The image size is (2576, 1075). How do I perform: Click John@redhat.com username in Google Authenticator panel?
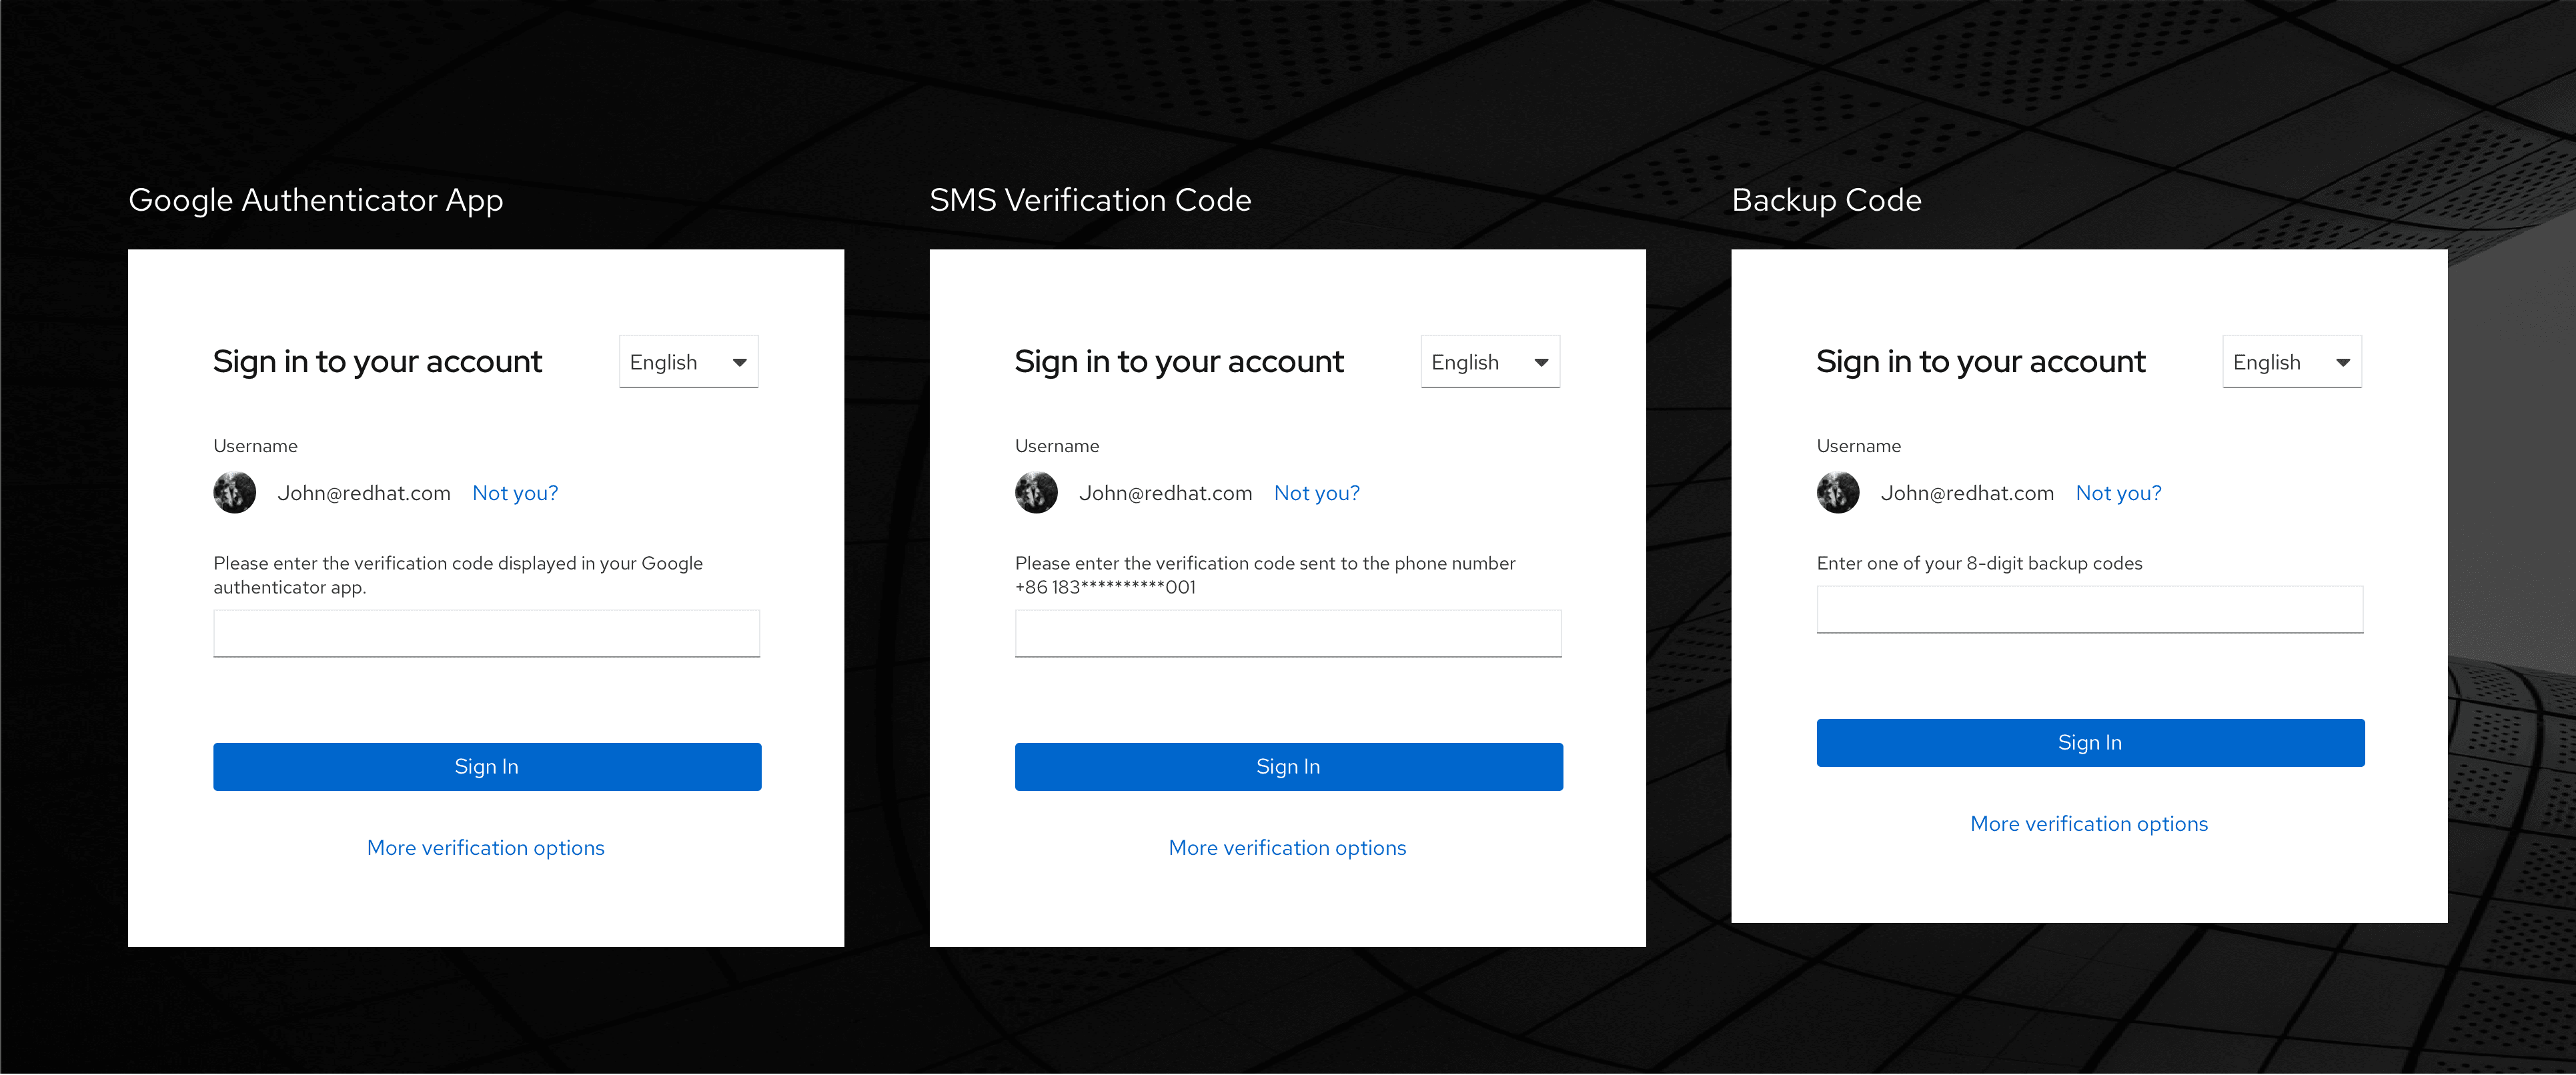[364, 493]
